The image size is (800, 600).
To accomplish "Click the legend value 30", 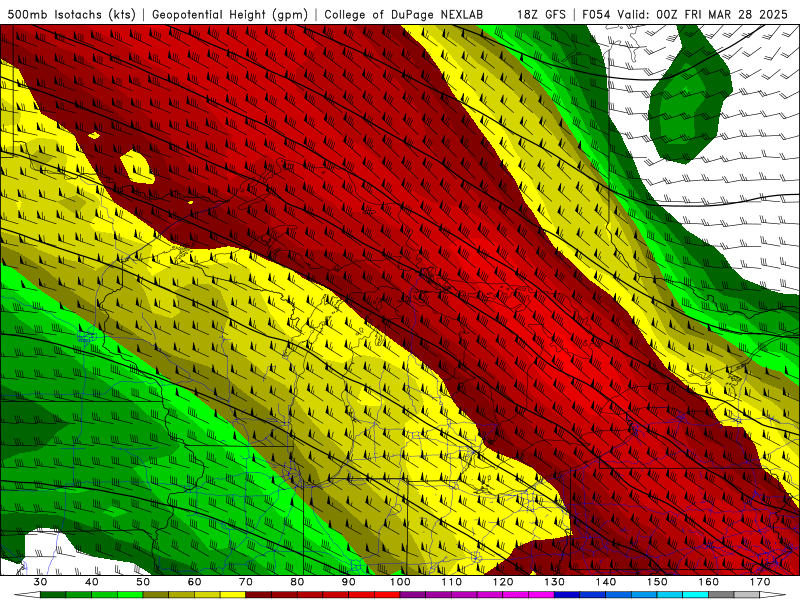I will click(40, 582).
